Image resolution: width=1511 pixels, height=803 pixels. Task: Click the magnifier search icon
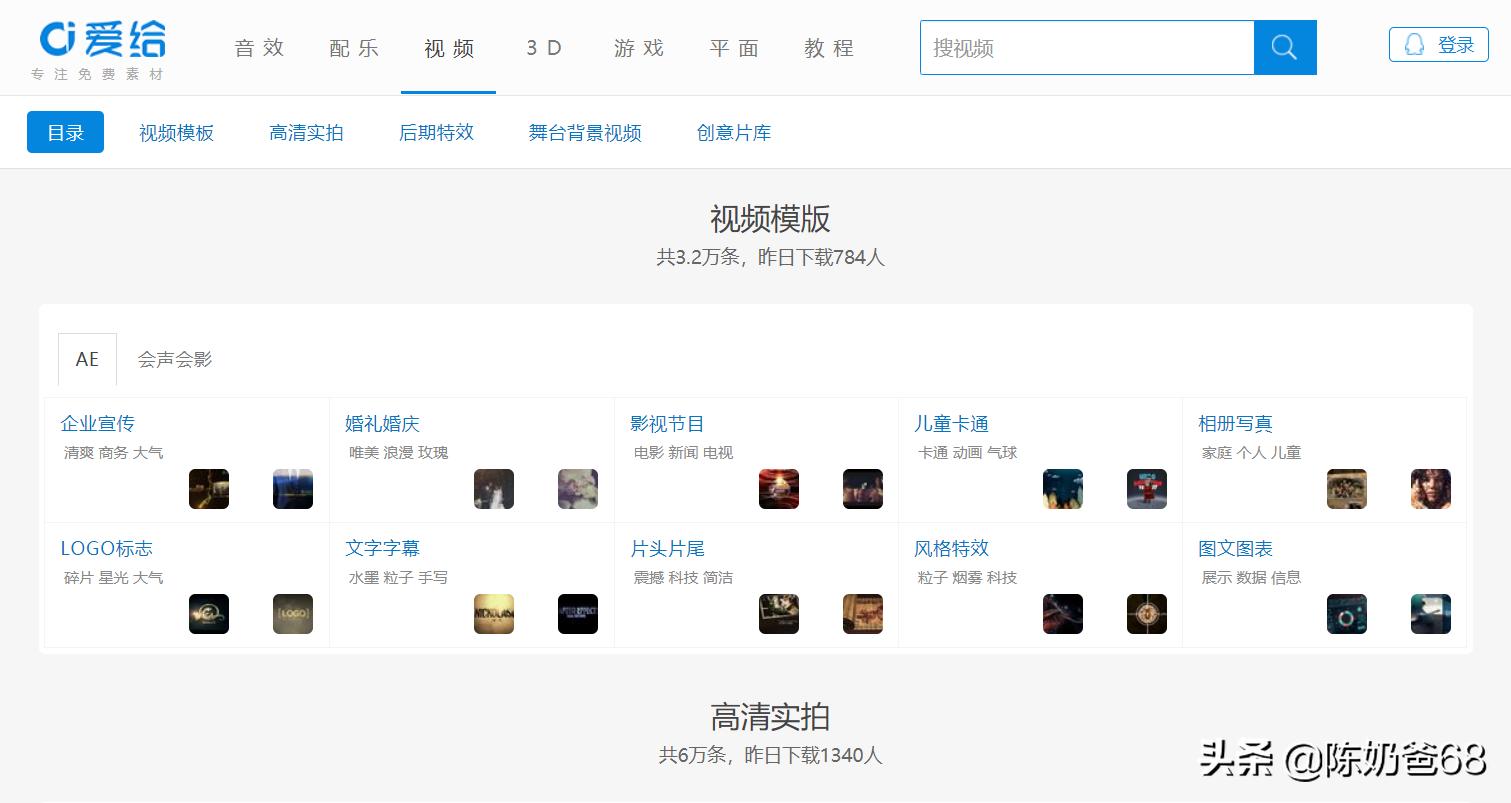coord(1286,47)
